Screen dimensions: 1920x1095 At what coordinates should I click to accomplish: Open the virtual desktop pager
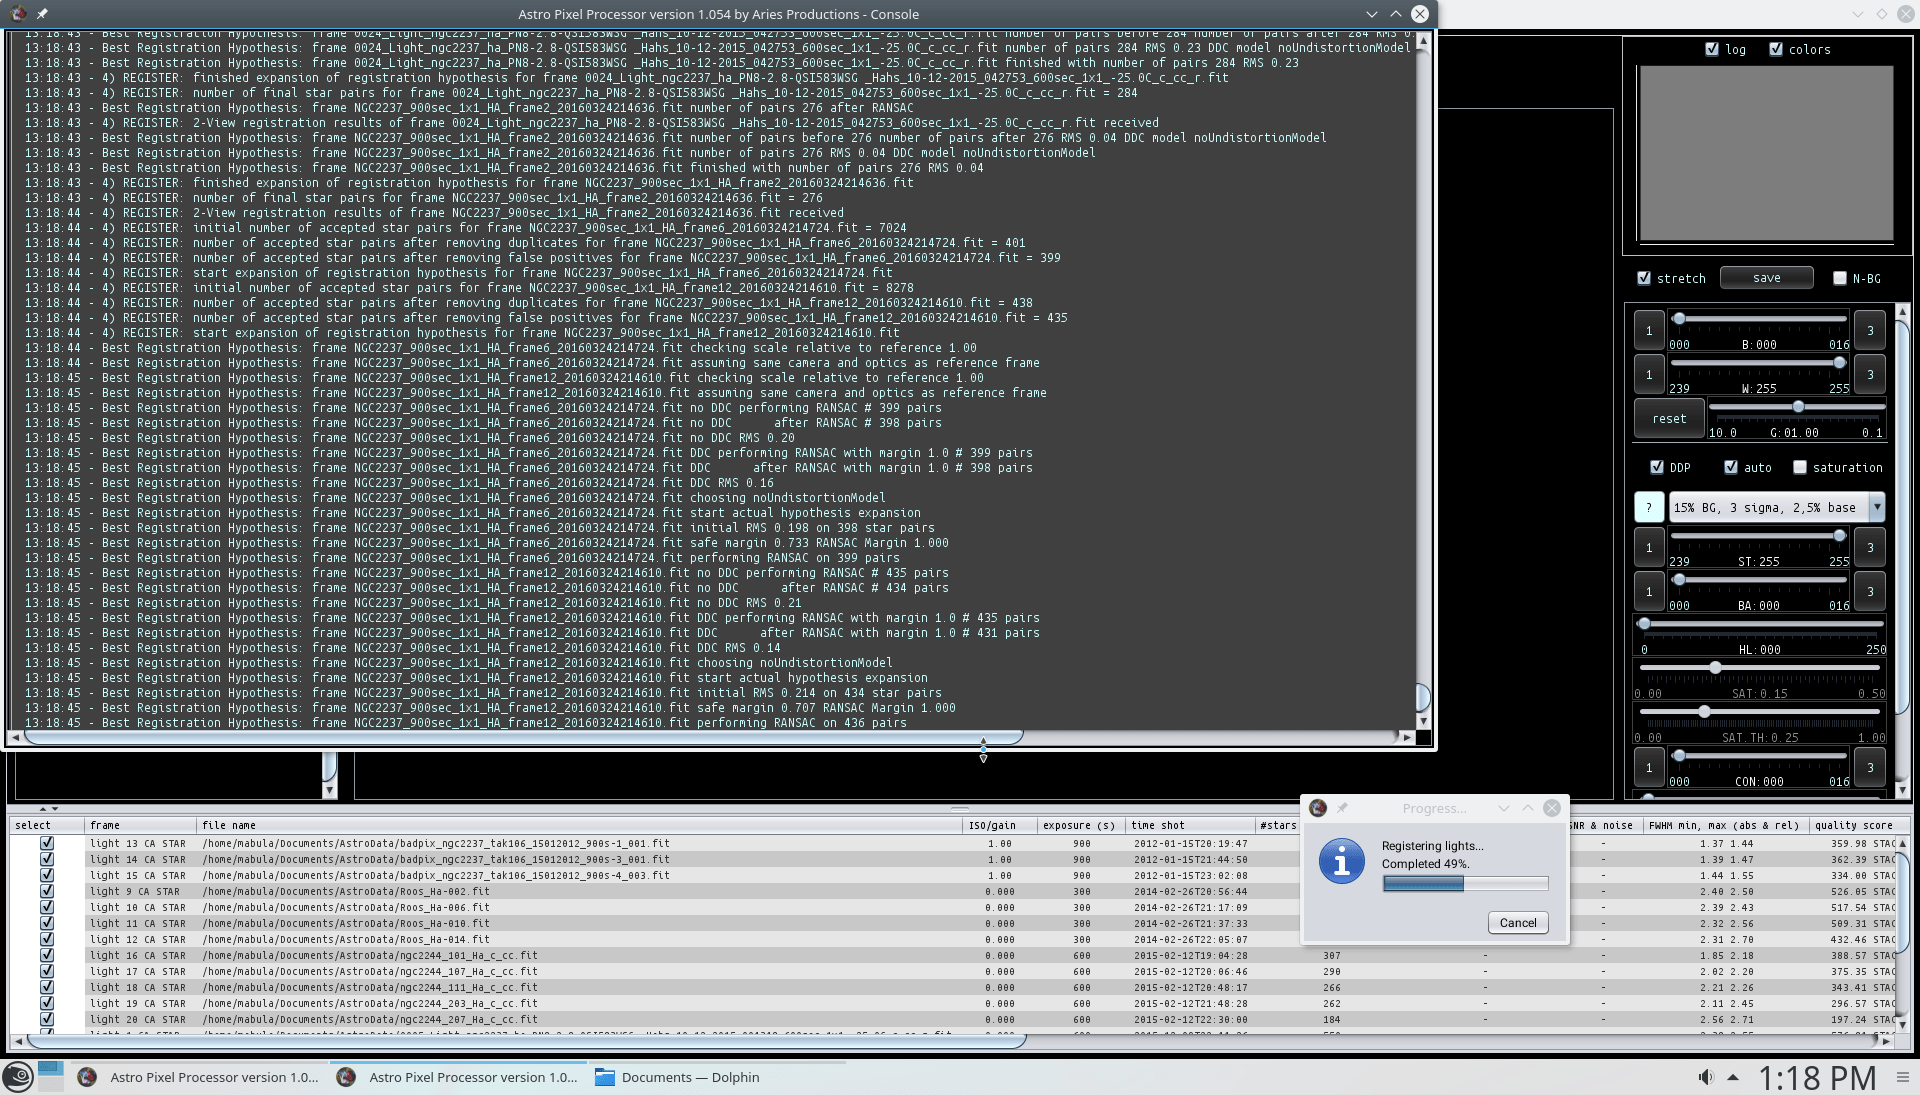(50, 1077)
